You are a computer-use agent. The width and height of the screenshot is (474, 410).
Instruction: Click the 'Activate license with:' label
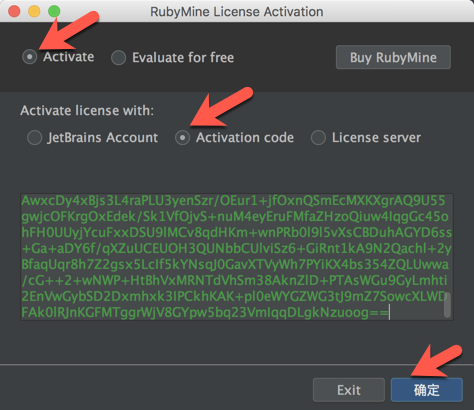click(x=87, y=111)
